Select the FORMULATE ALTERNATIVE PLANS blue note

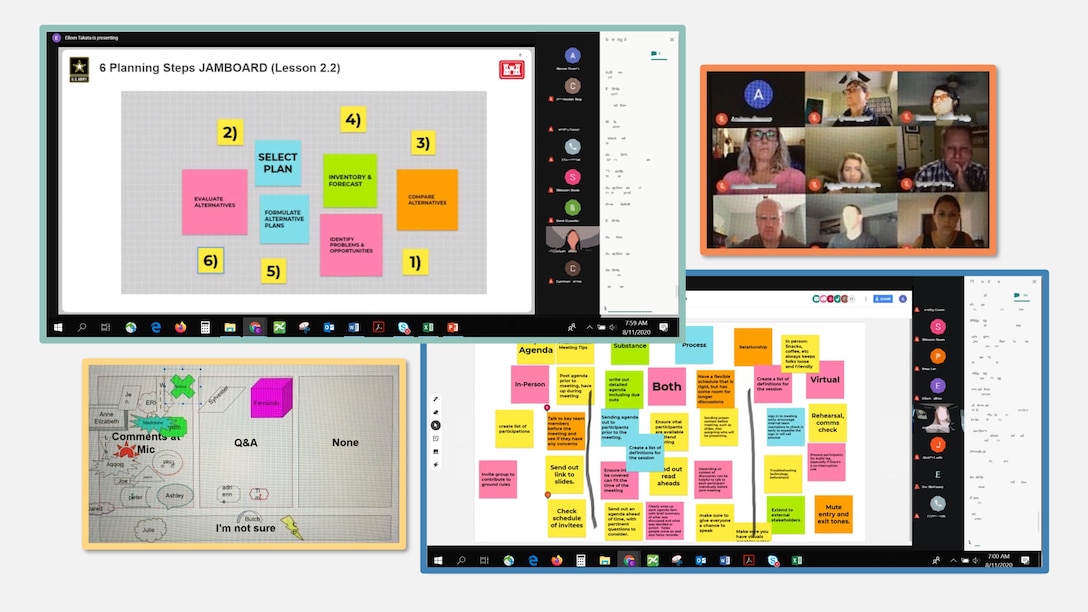(x=284, y=219)
